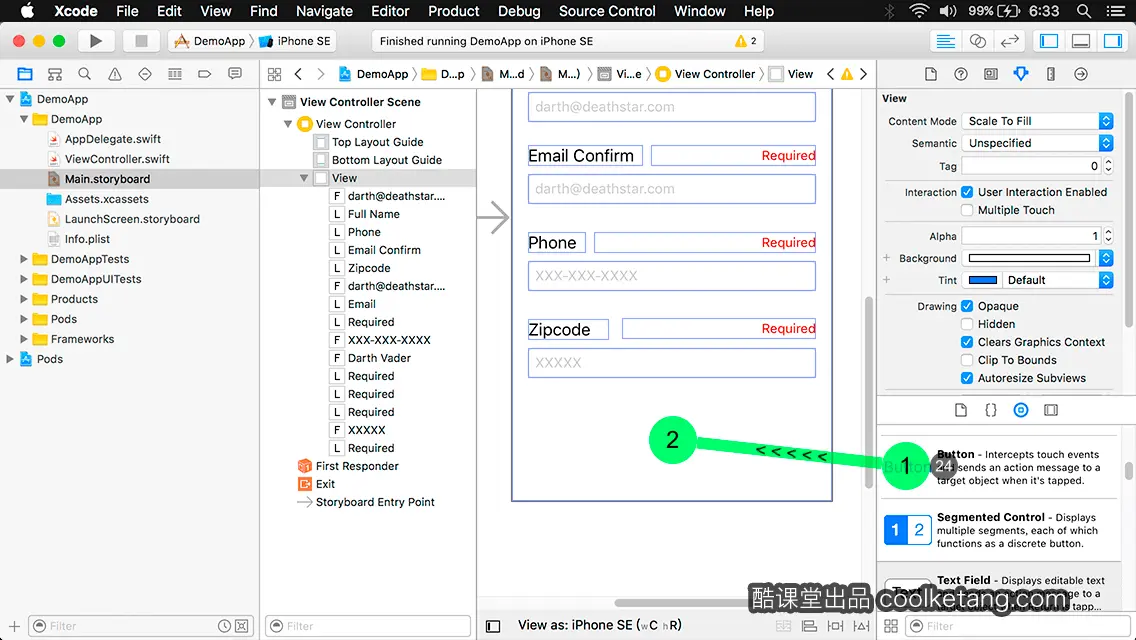Image resolution: width=1136 pixels, height=640 pixels.
Task: Open the Background color dropdown arrow
Action: tap(1106, 258)
